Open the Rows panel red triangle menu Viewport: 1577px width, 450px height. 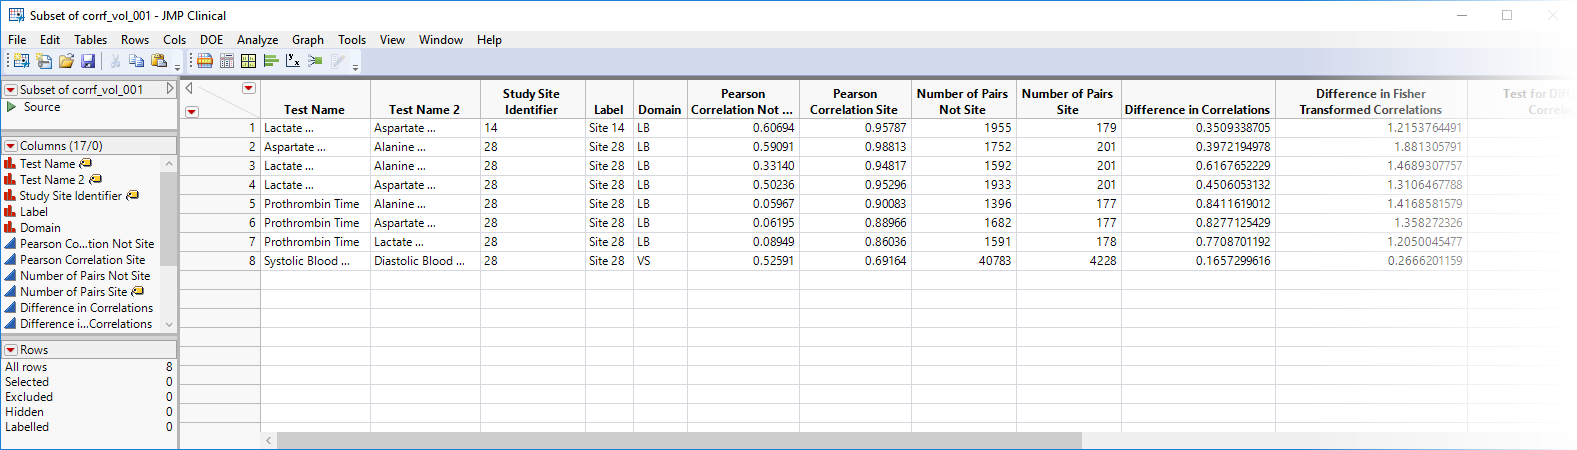11,350
